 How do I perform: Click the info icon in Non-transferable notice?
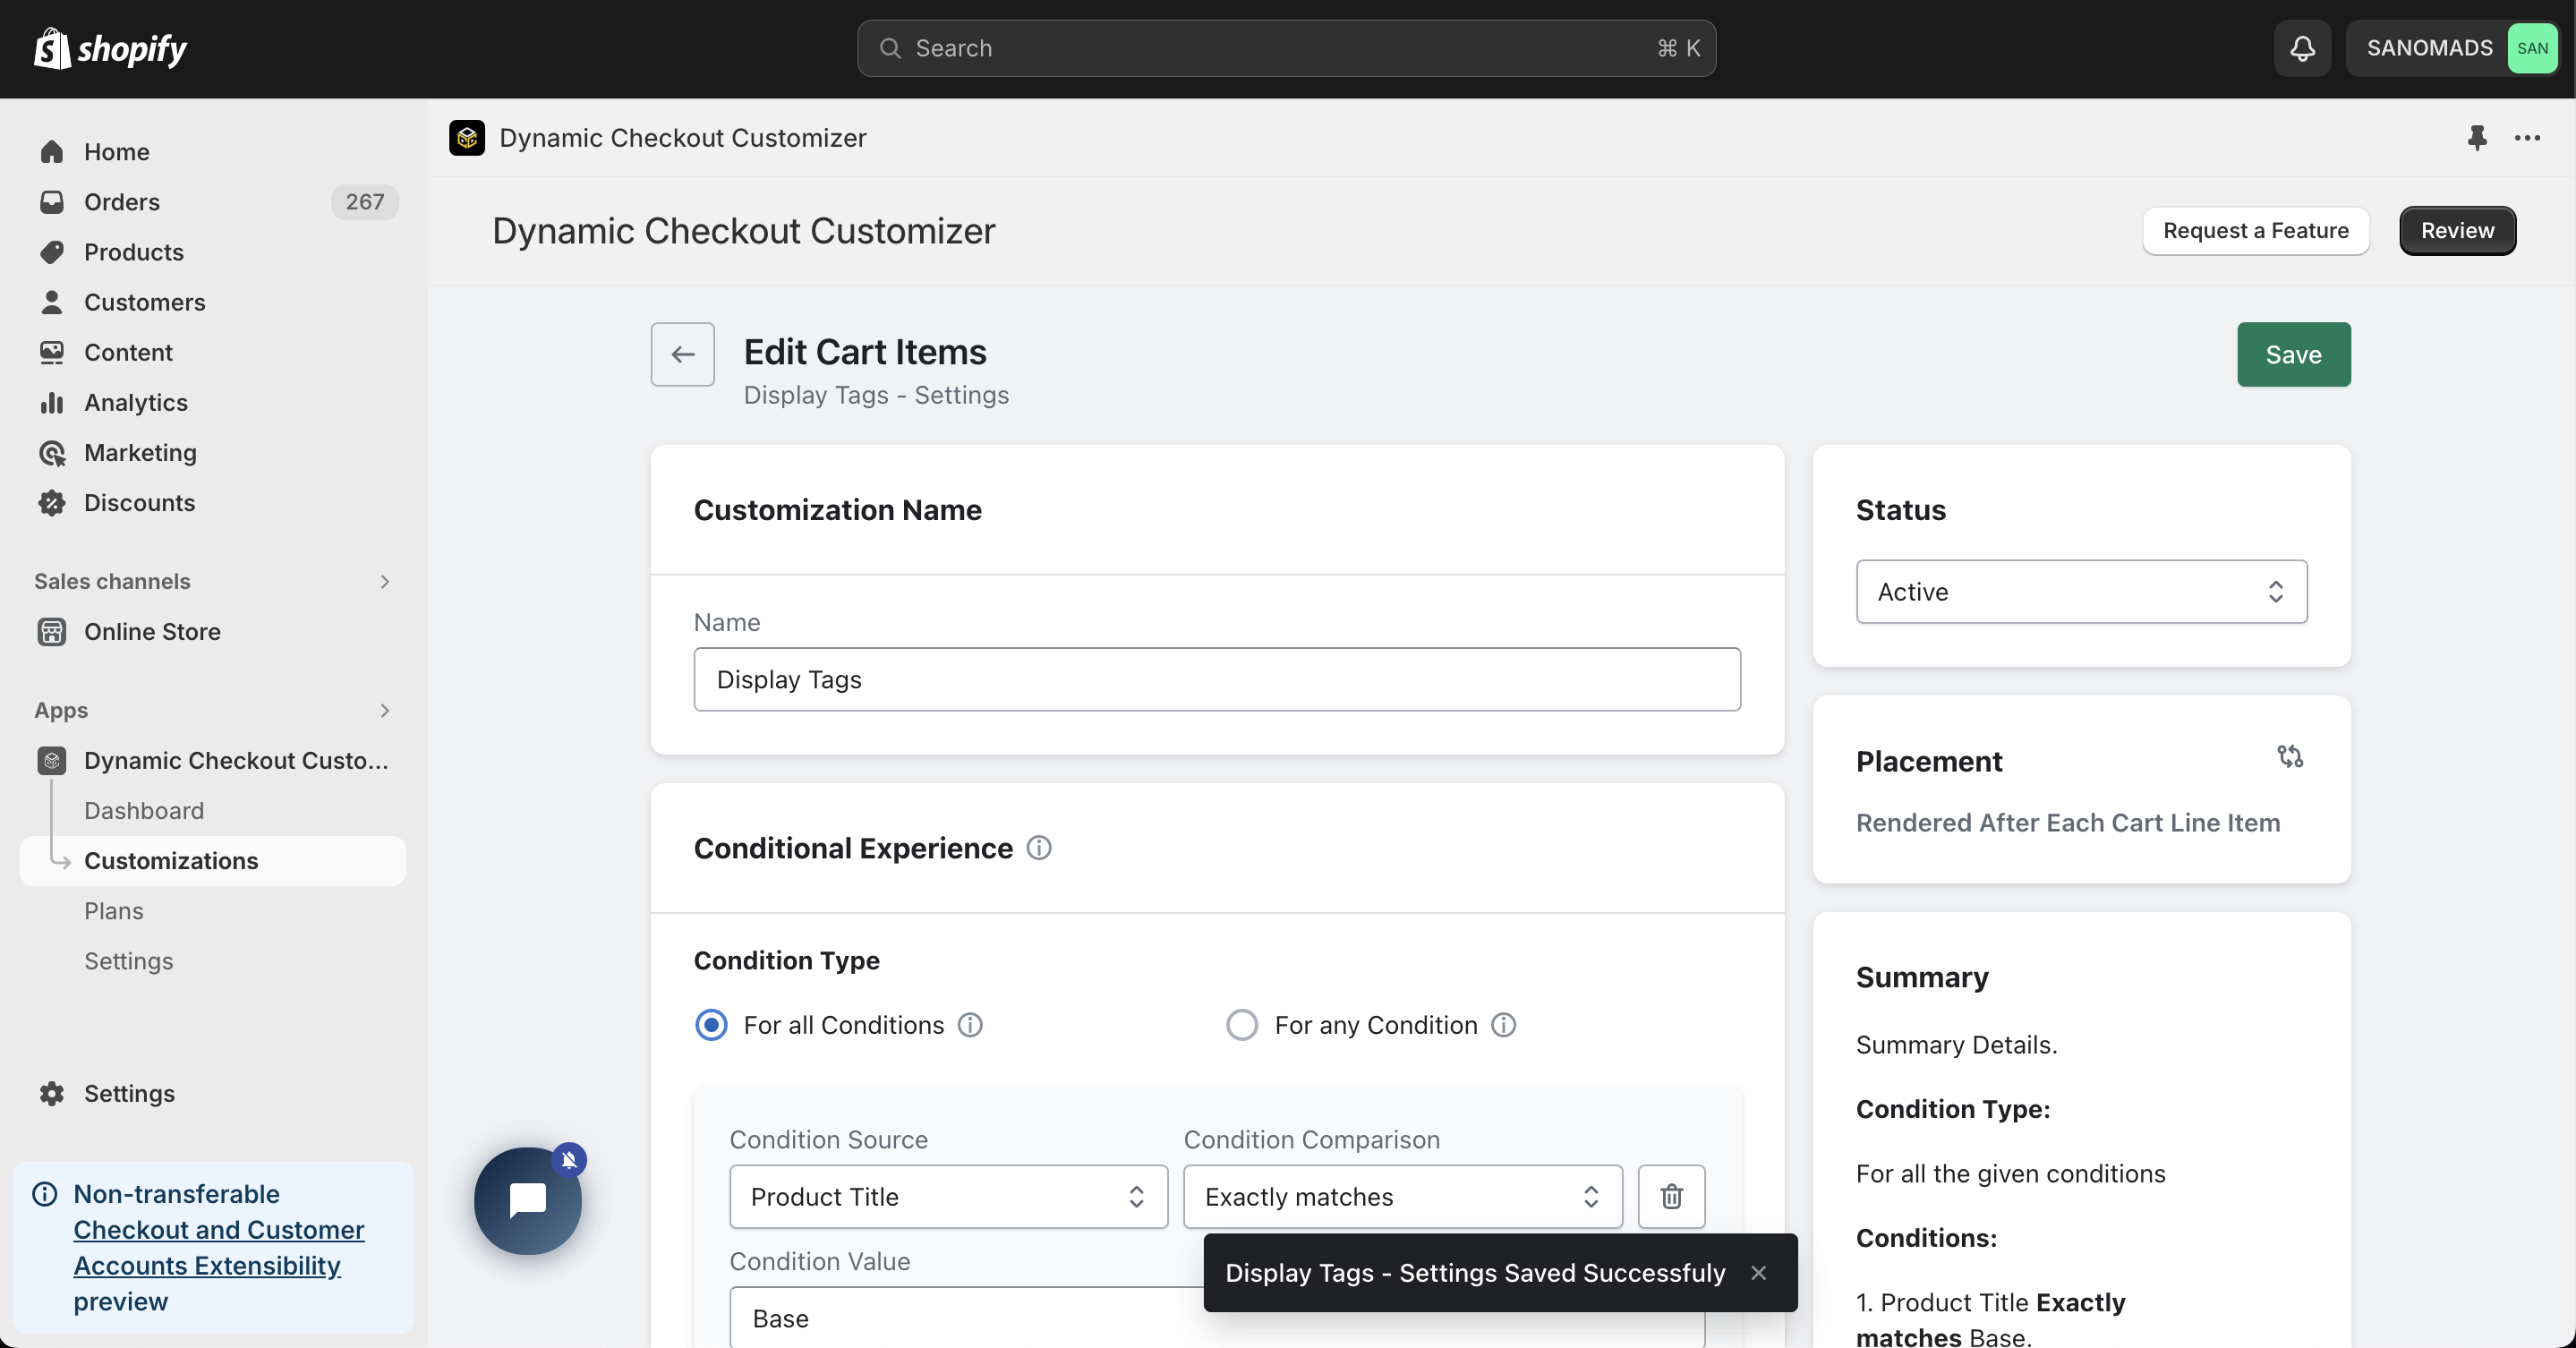(x=45, y=1194)
